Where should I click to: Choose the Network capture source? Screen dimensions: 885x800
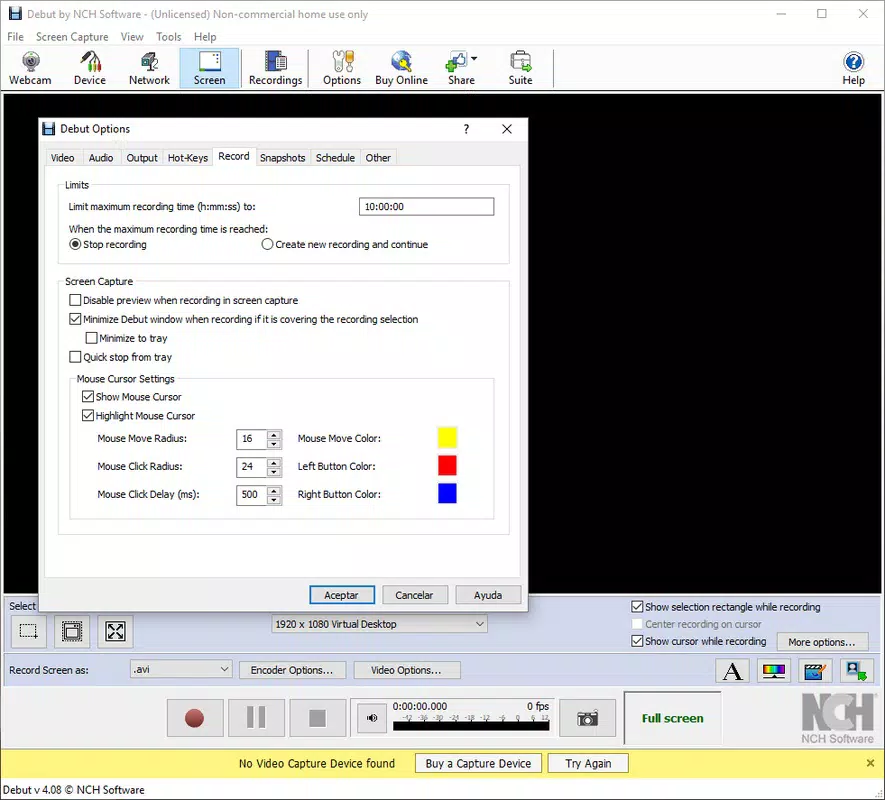[149, 68]
